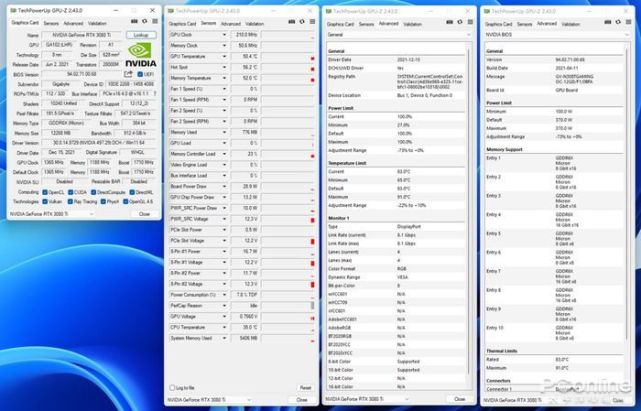
Task: Click Close button in Graphics Card window
Action: 144,214
